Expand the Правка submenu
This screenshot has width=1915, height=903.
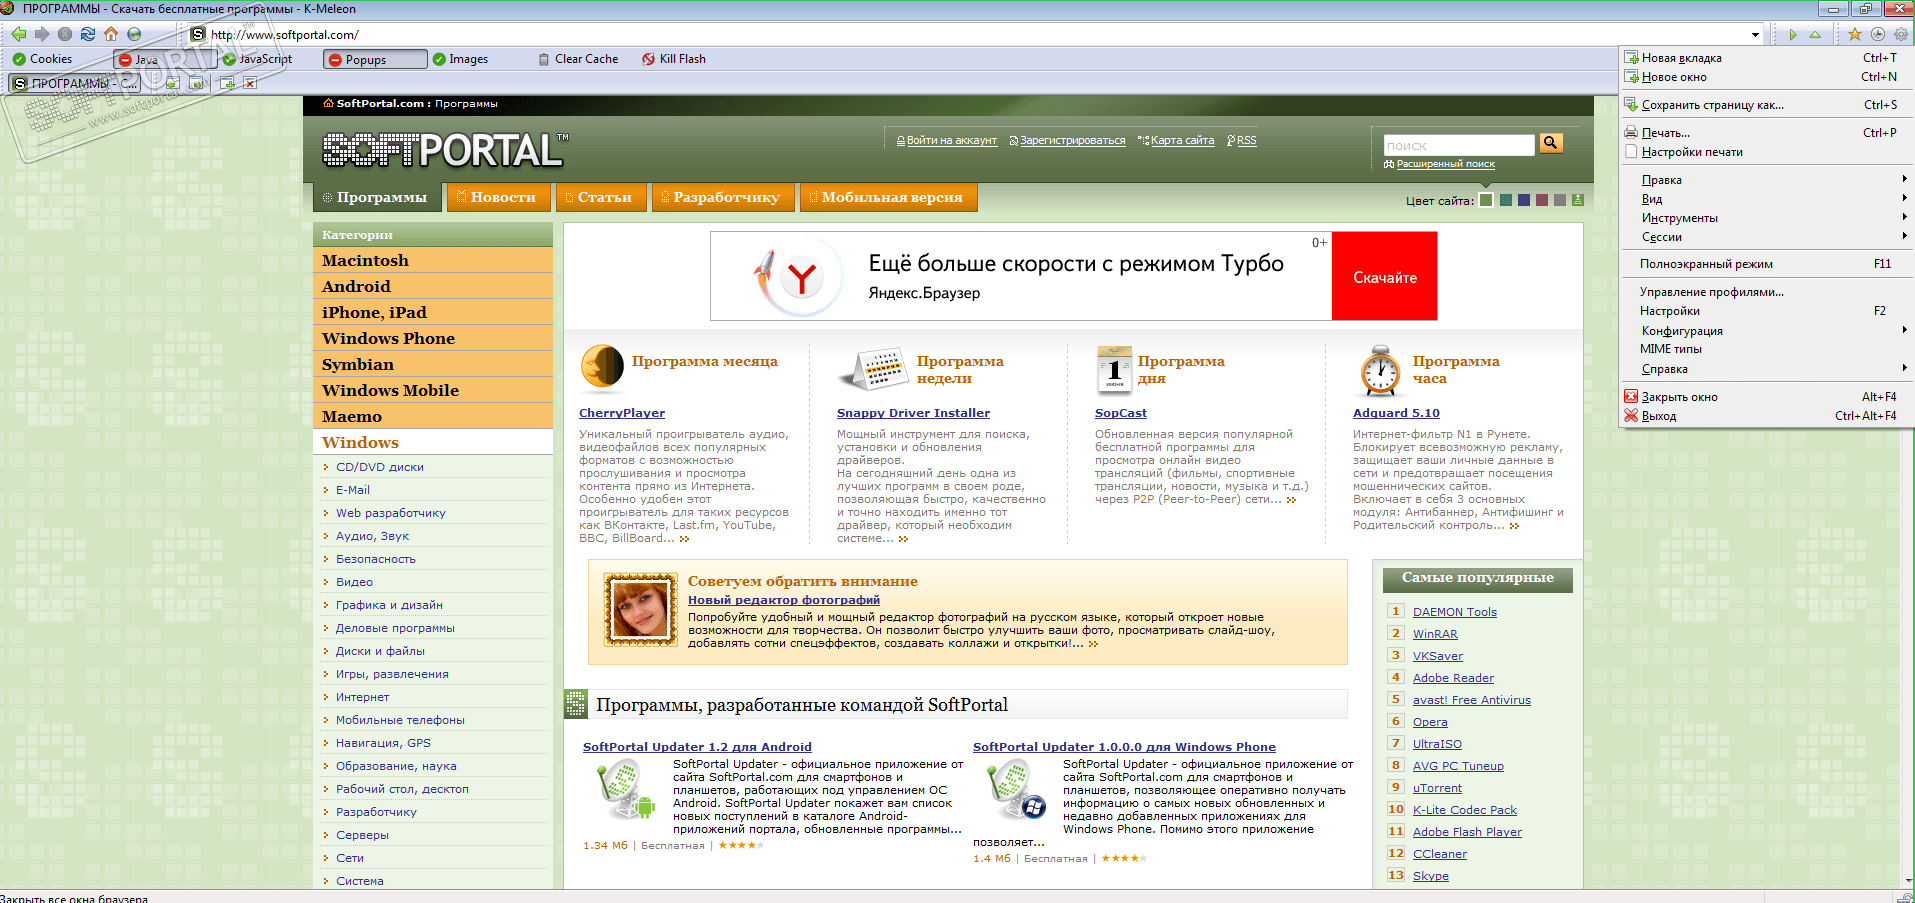(x=1767, y=180)
